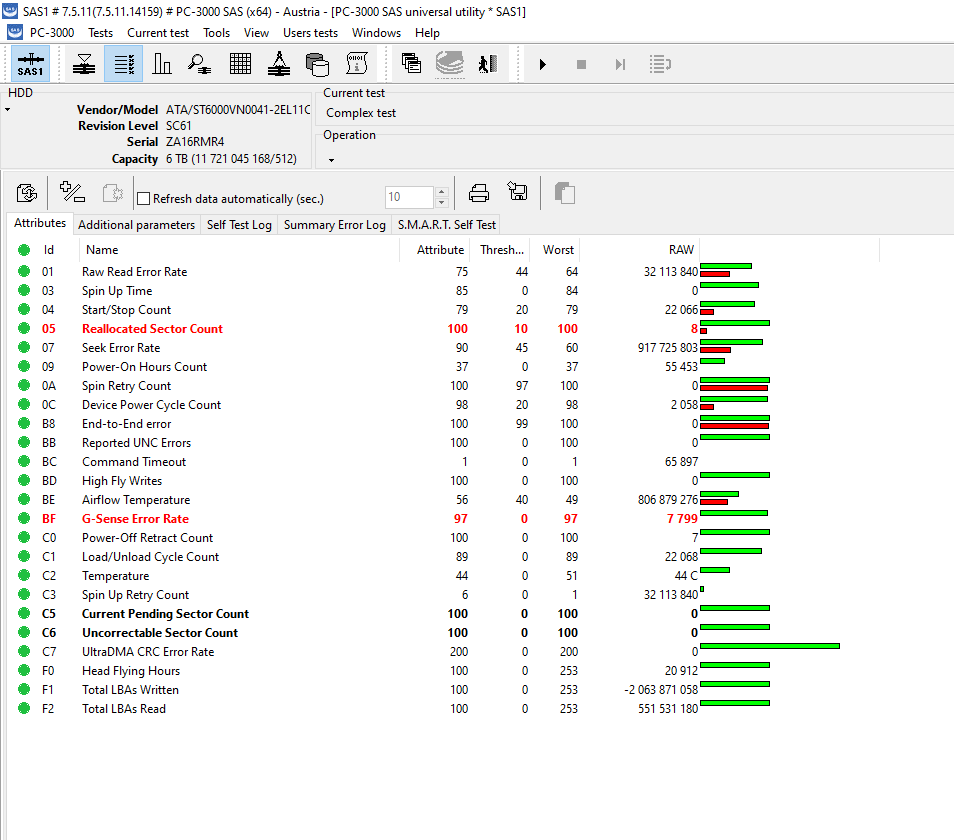The image size is (954, 840).
Task: Open the bar chart toolbar icon
Action: [x=162, y=64]
